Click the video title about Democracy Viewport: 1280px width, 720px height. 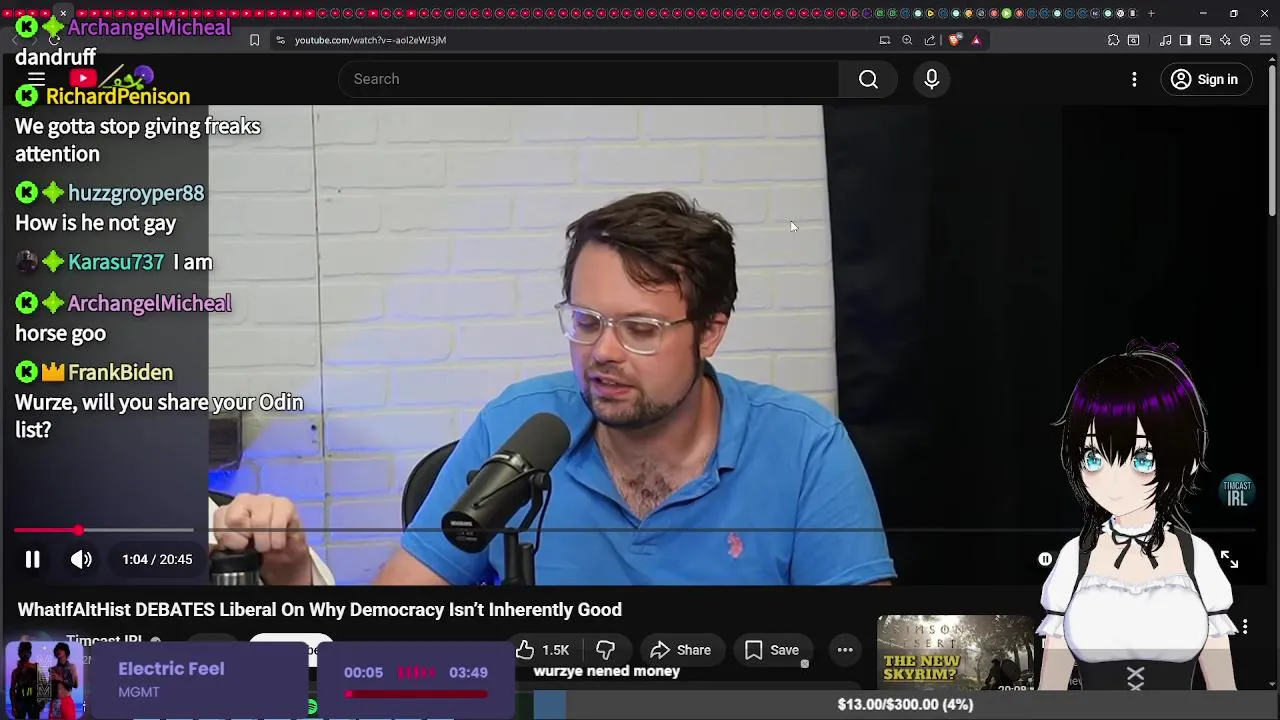319,610
